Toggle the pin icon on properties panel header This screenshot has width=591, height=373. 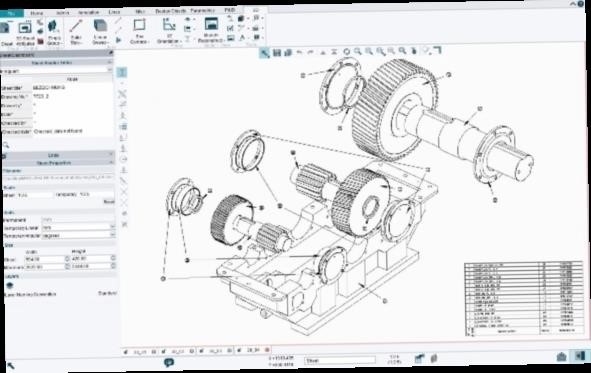point(110,53)
